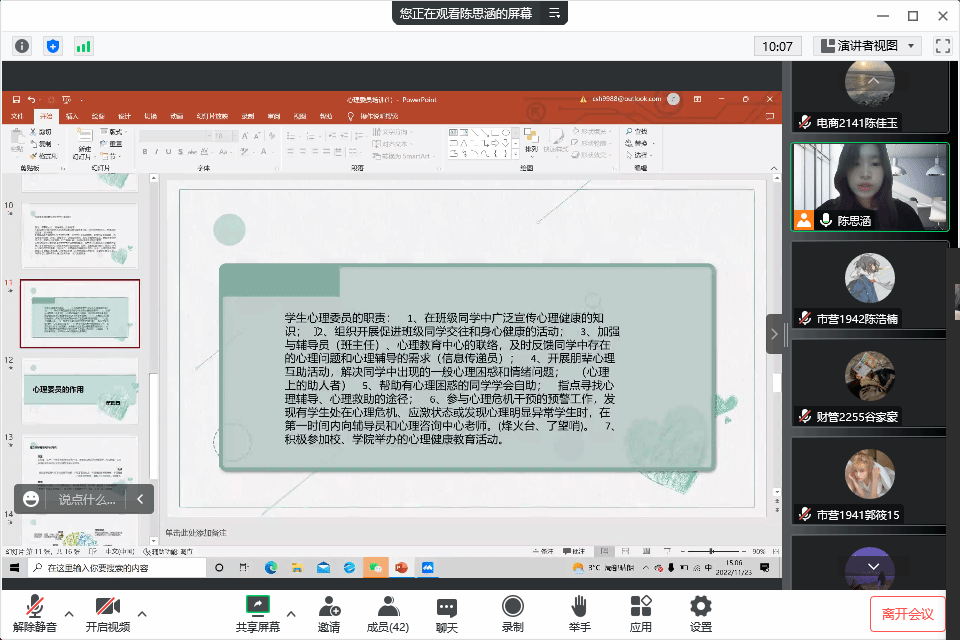Image resolution: width=960 pixels, height=640 pixels.
Task: Click the red 离开会议 button
Action: [907, 613]
